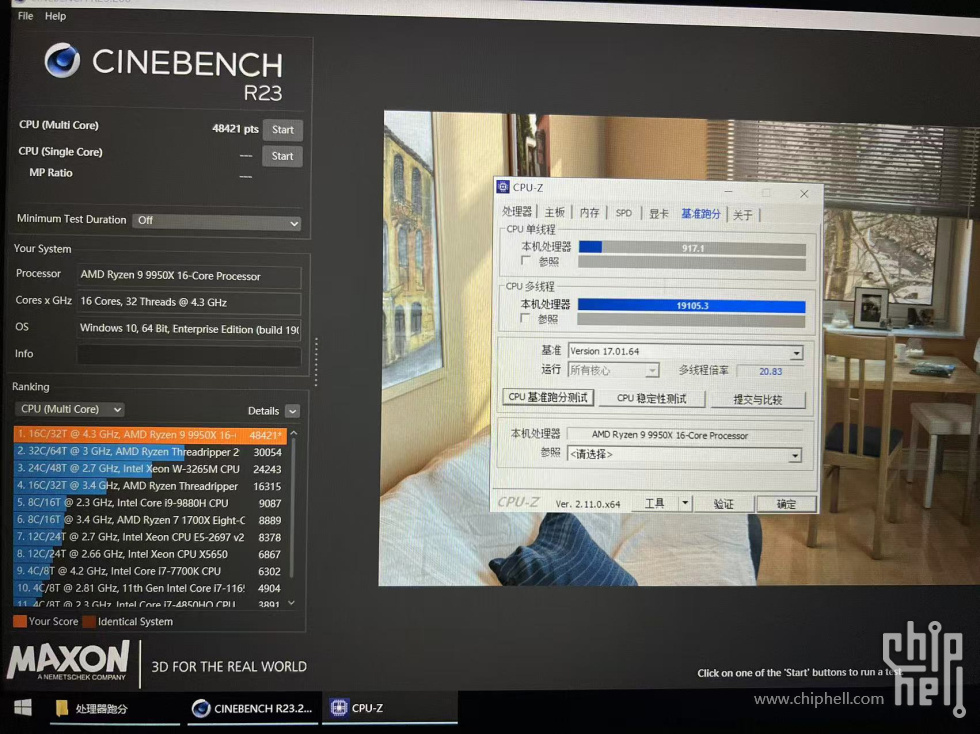
Task: Select the Ryzen 9 9950X ranking row
Action: [150, 435]
